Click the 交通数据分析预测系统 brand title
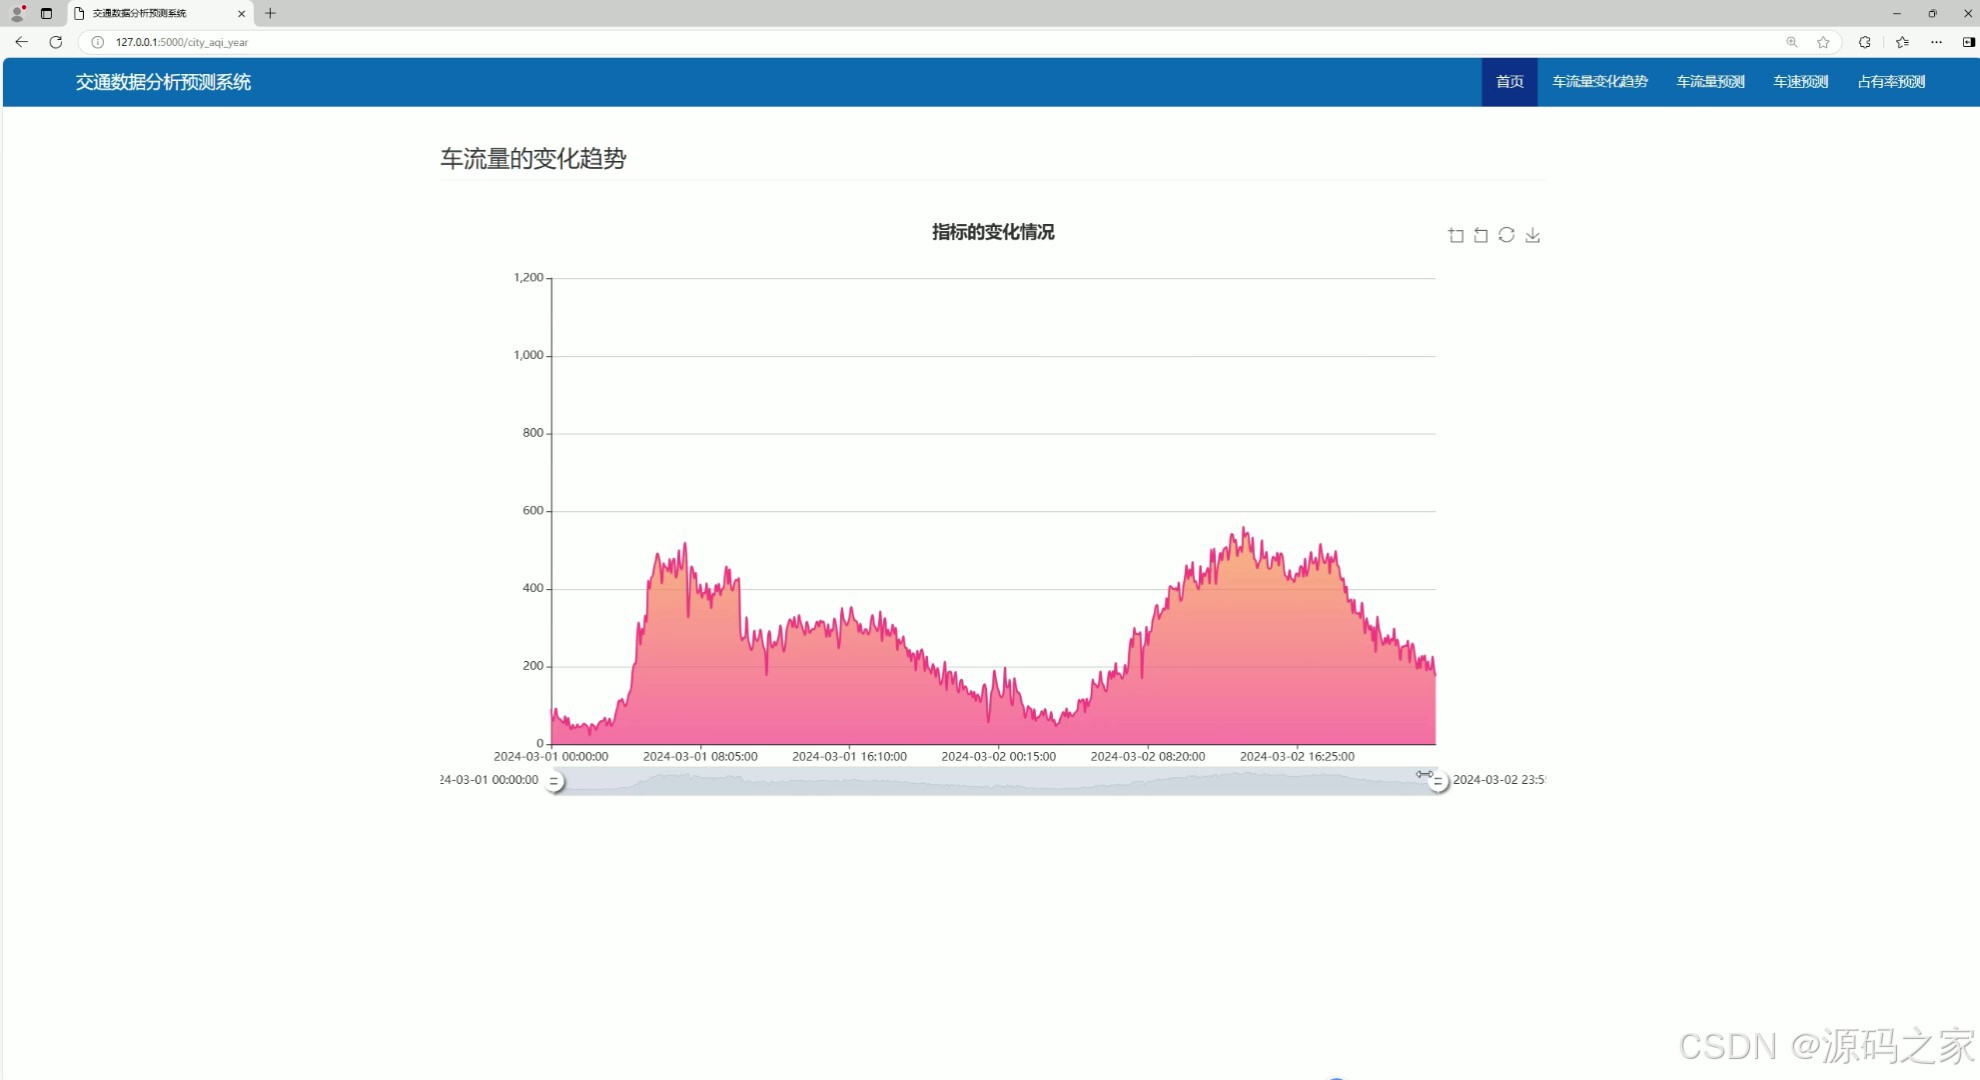Viewport: 1980px width, 1080px height. tap(163, 82)
